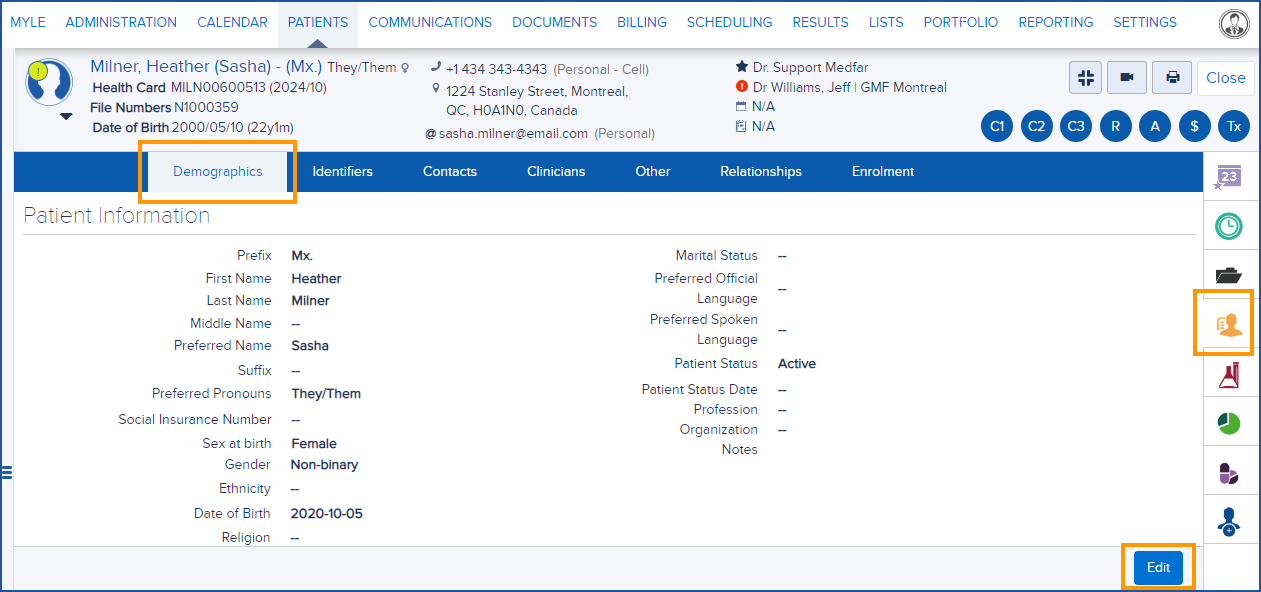Open the clock history sidebar icon
The width and height of the screenshot is (1261, 592).
(1230, 225)
